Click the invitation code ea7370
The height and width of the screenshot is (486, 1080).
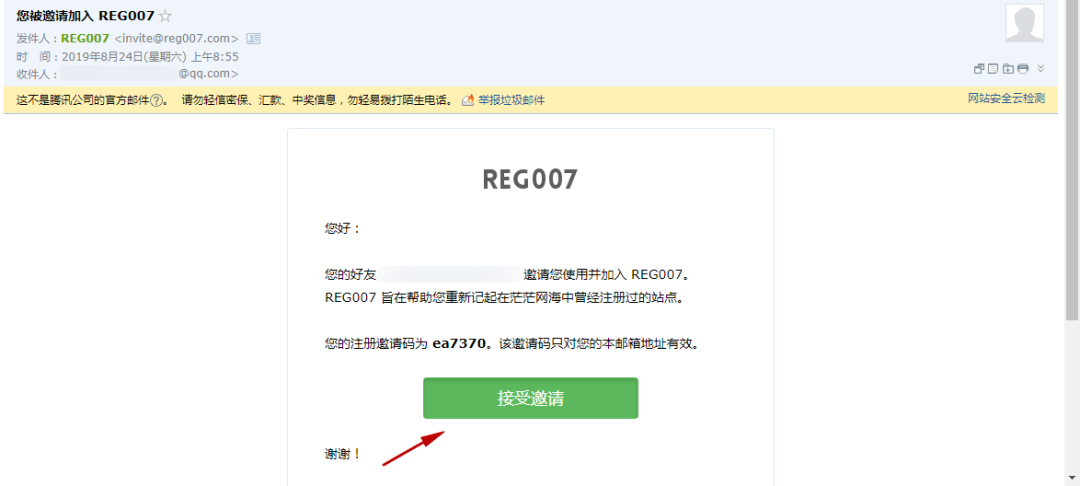click(459, 344)
